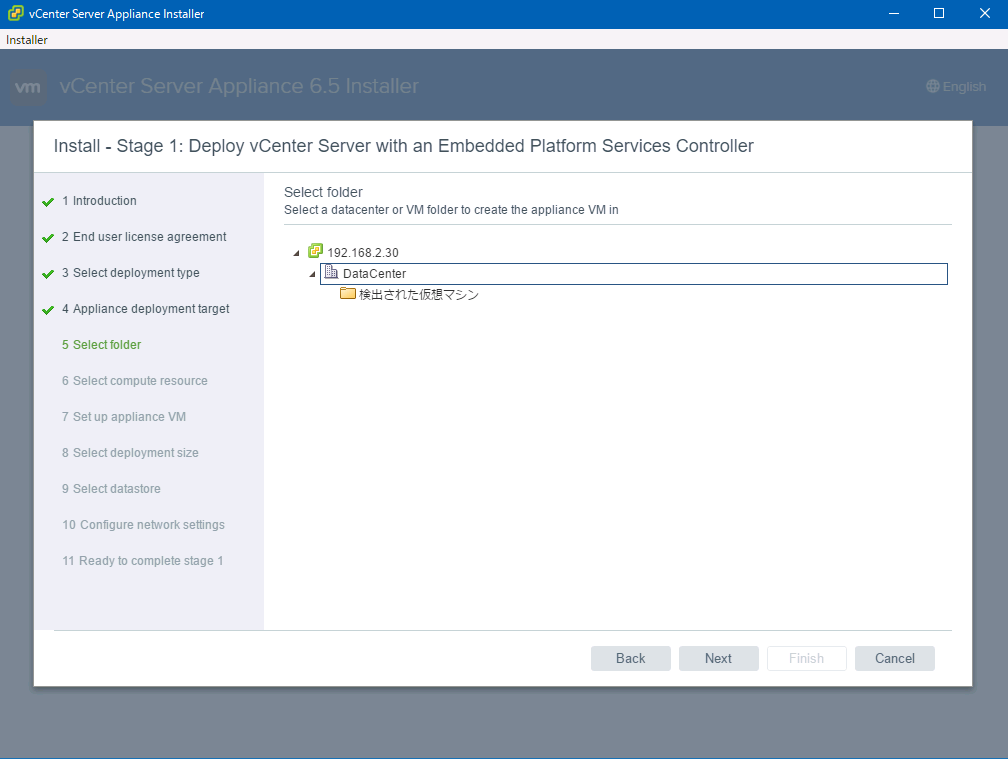Go to step 4 Appliance deployment target
This screenshot has height=759, width=1008.
(x=145, y=308)
